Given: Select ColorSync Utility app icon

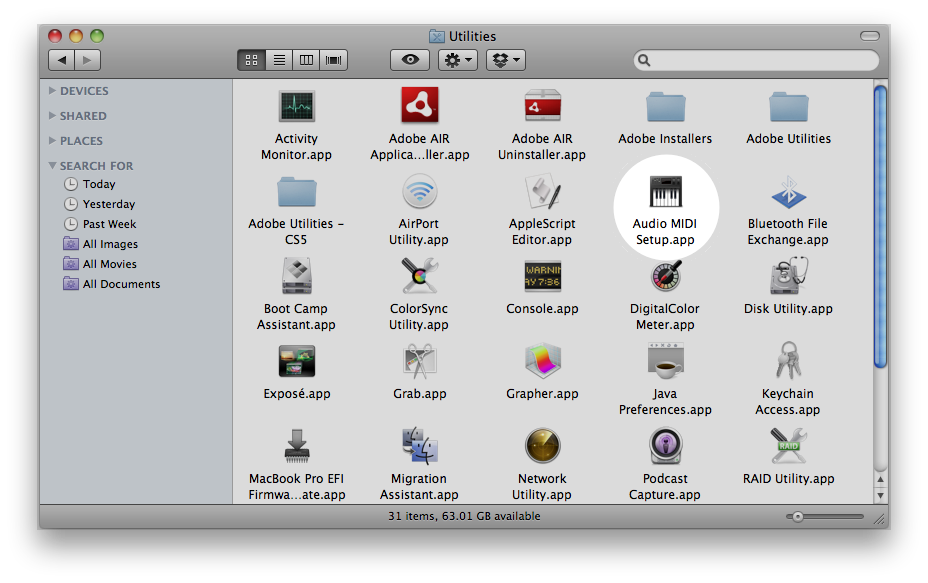Looking at the screenshot, I should click(420, 276).
